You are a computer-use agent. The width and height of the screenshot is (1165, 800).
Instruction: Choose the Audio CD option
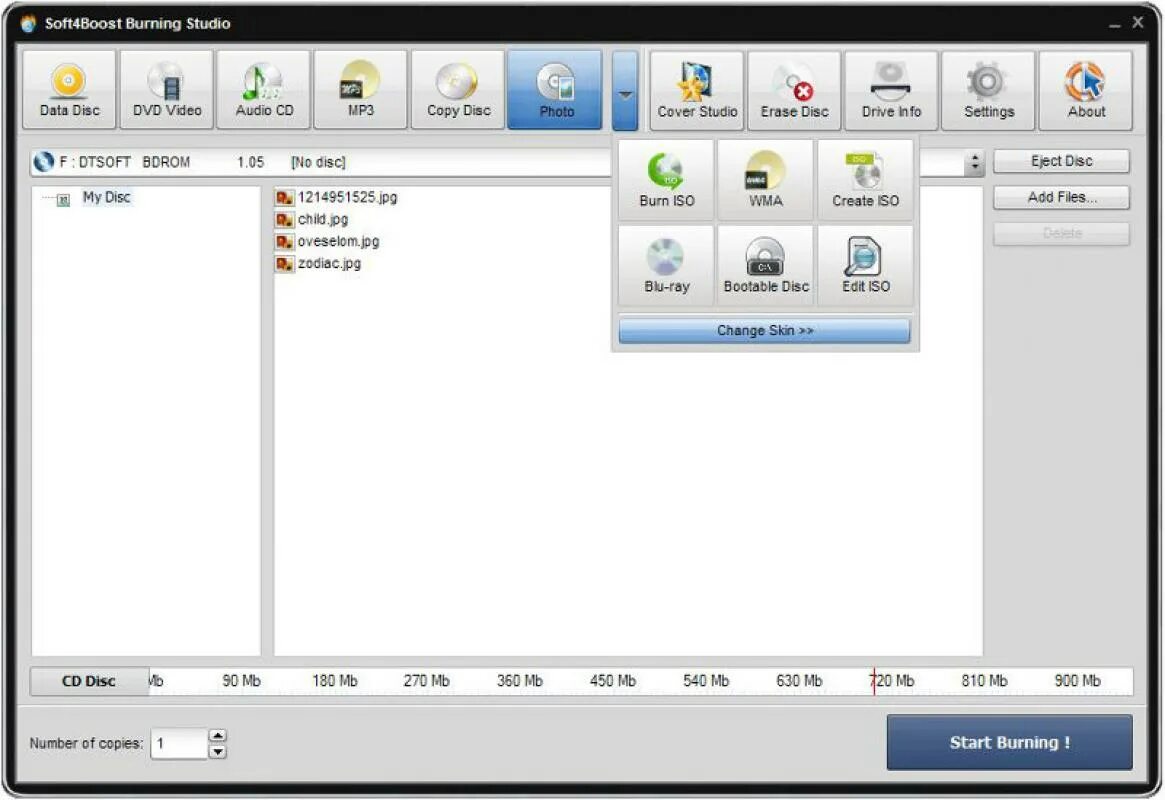click(264, 90)
